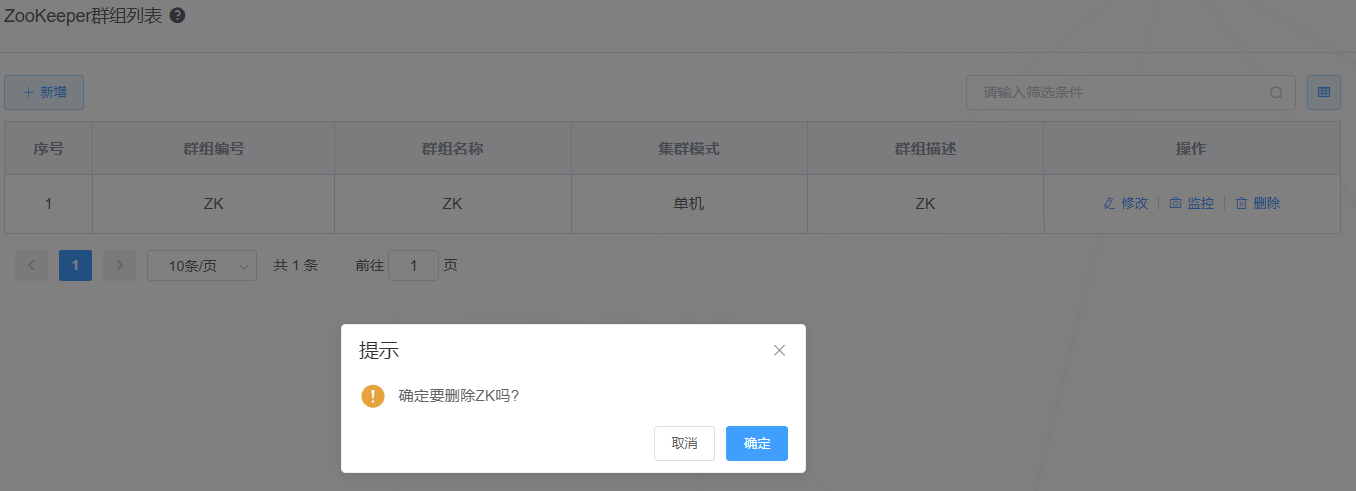Click the 集群模式 column header
This screenshot has width=1356, height=491.
689,148
